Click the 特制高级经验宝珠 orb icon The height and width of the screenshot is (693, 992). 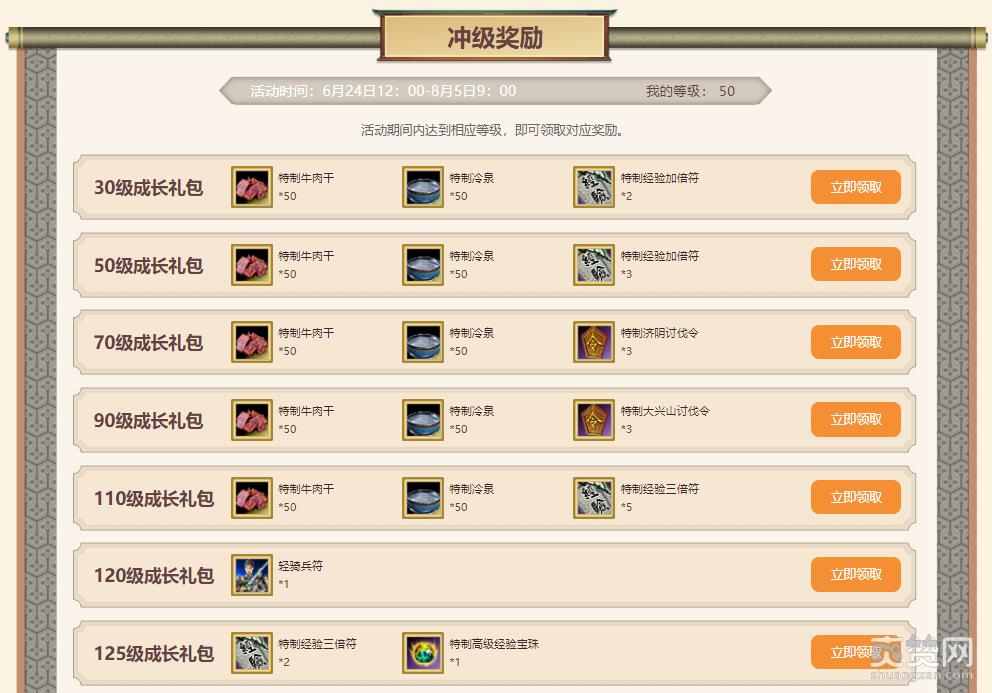click(423, 652)
